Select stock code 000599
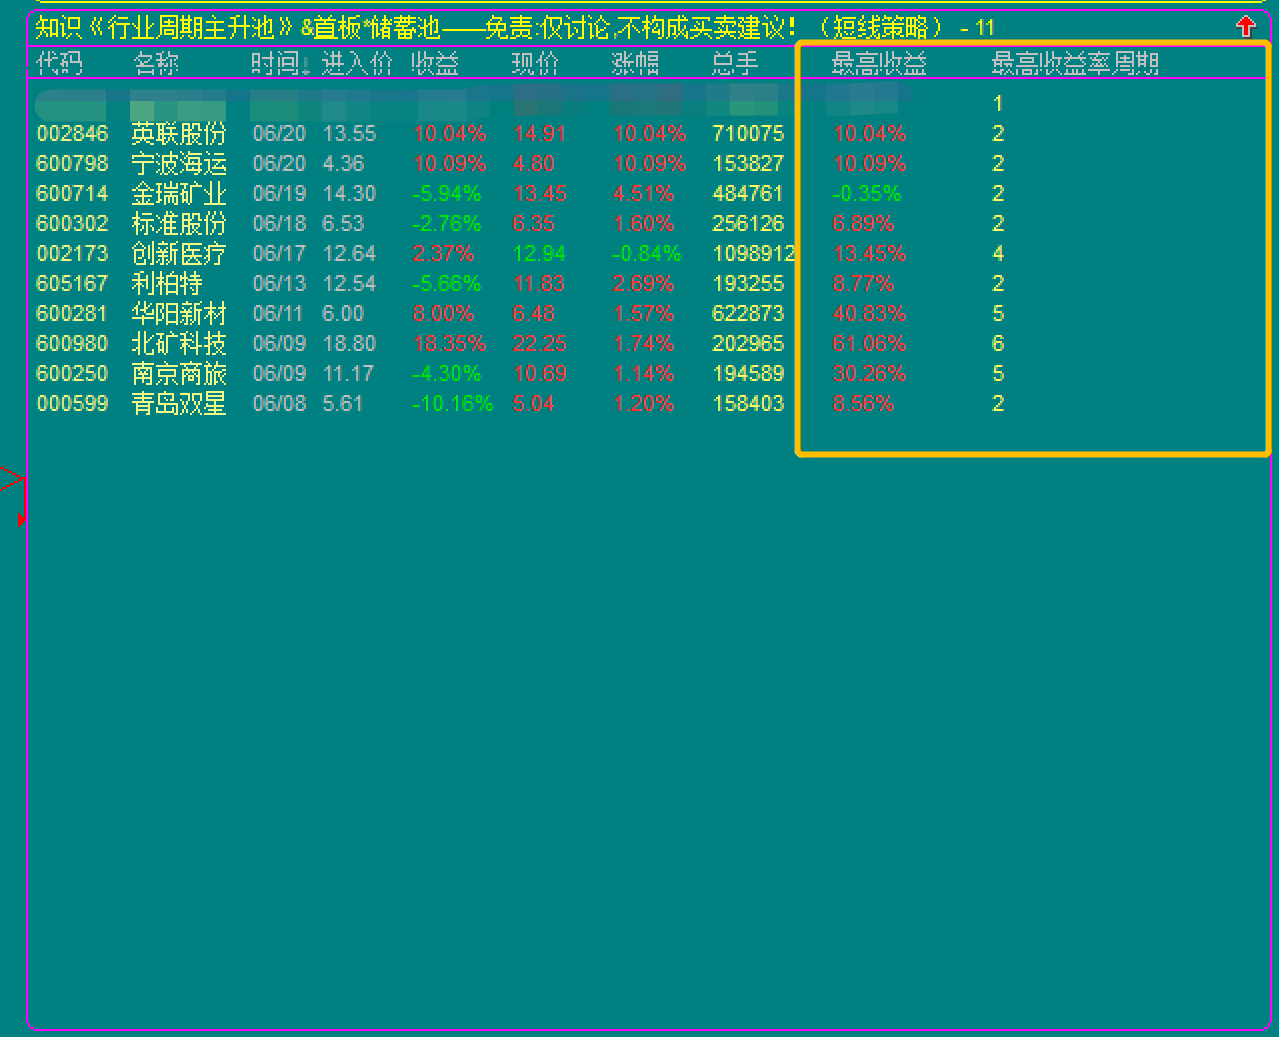This screenshot has height=1037, width=1279. tap(72, 404)
